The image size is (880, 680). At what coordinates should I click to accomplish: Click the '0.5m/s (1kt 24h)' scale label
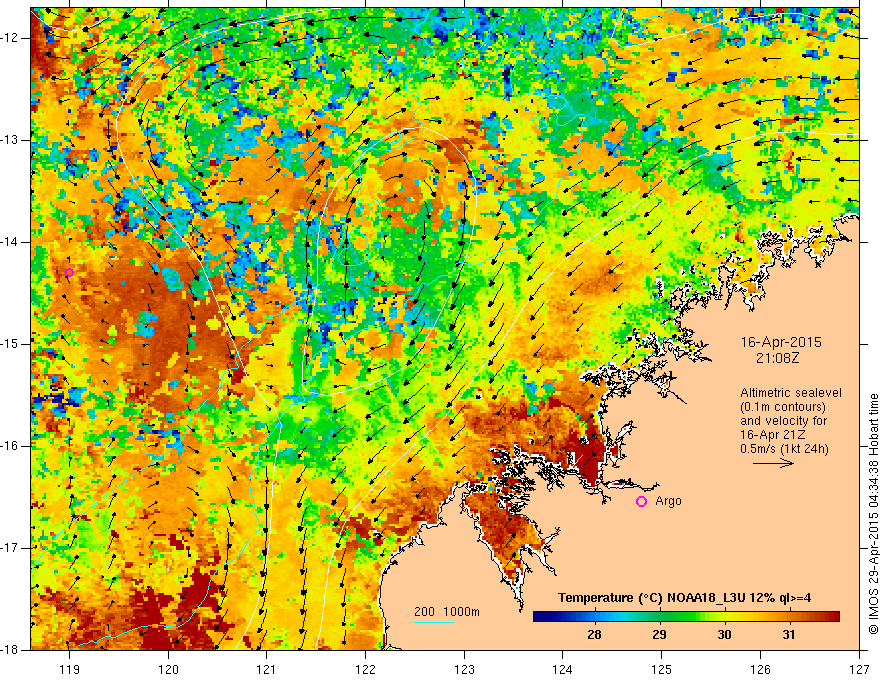784,449
